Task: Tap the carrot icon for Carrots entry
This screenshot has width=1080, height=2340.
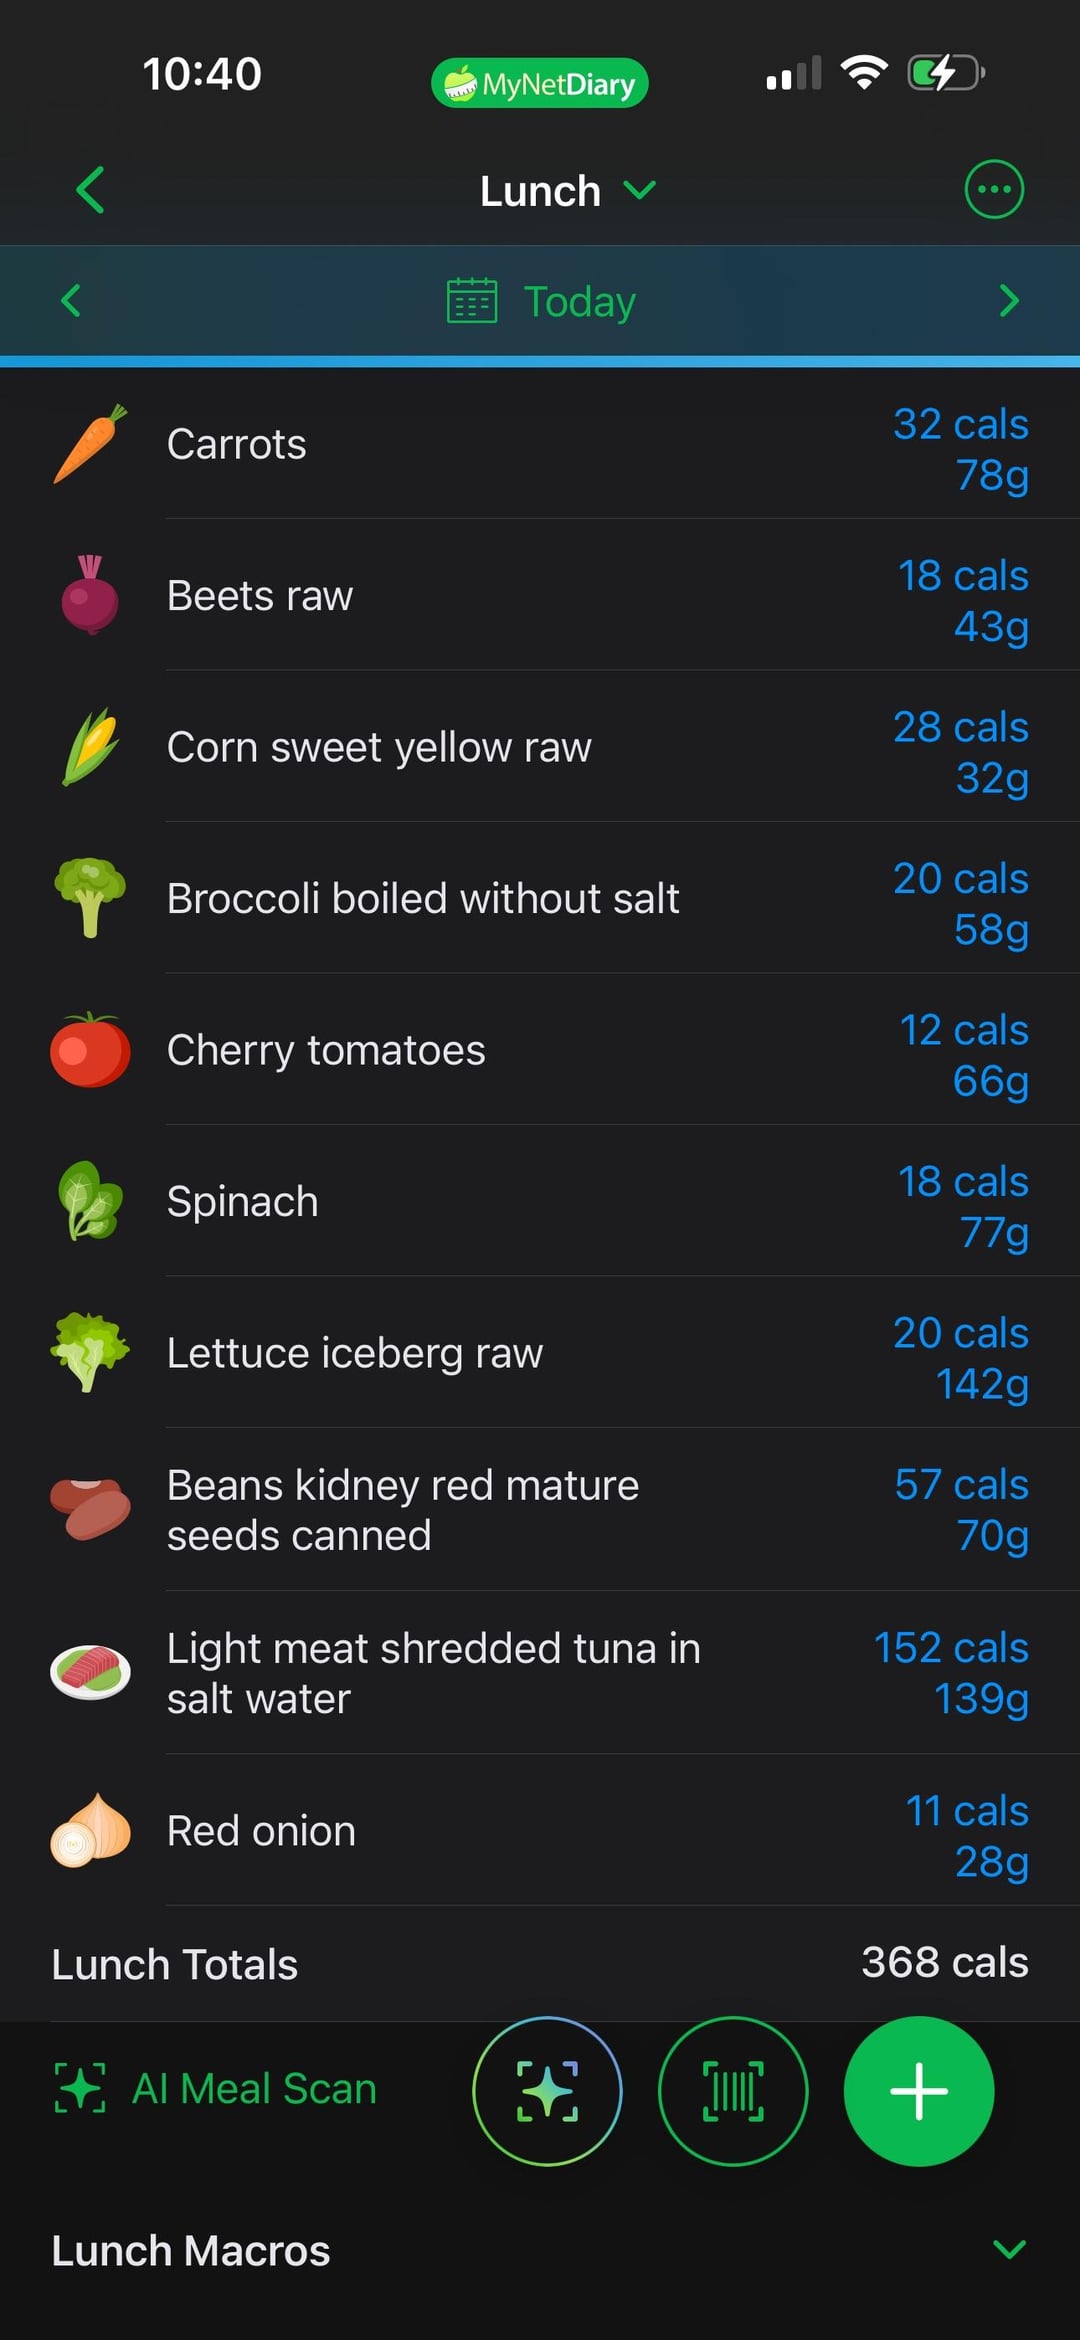Action: pos(90,444)
